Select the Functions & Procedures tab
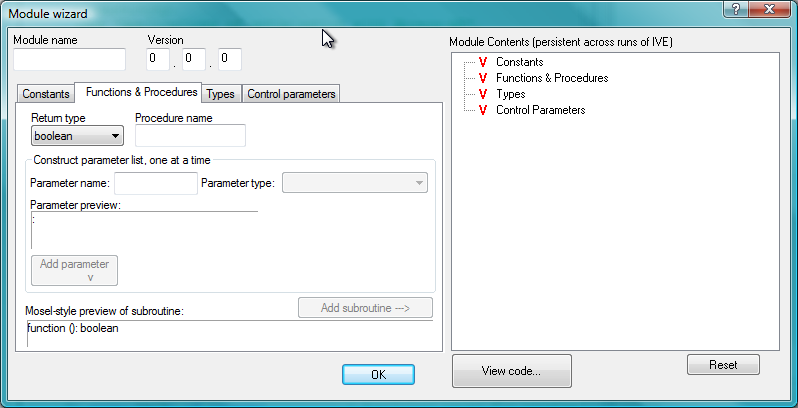This screenshot has width=798, height=408. pyautogui.click(x=141, y=92)
